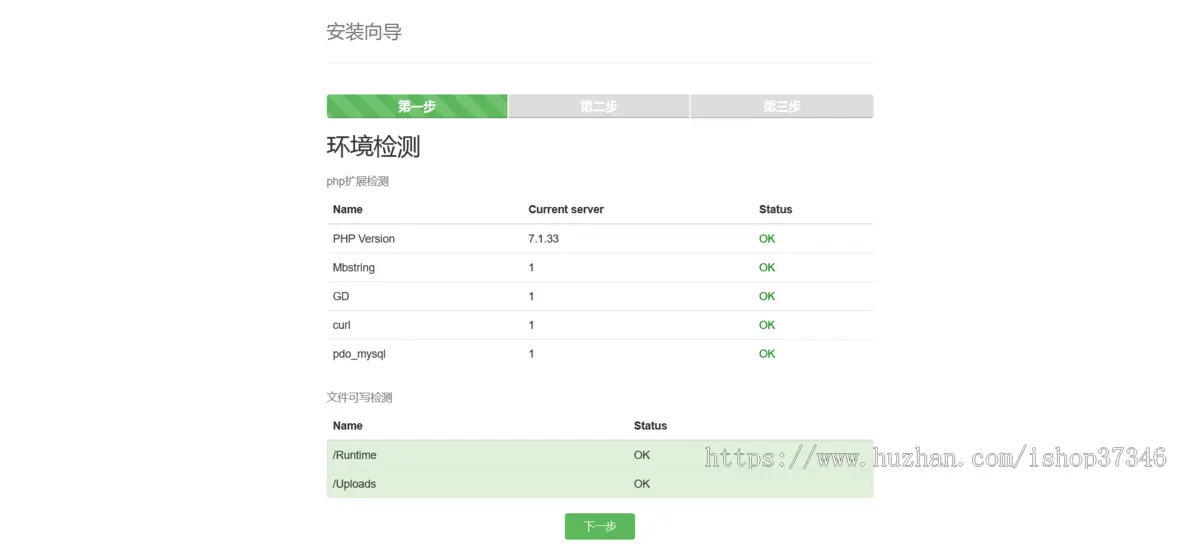The height and width of the screenshot is (549, 1200).
Task: Click the 下一步 next-step button
Action: click(599, 526)
